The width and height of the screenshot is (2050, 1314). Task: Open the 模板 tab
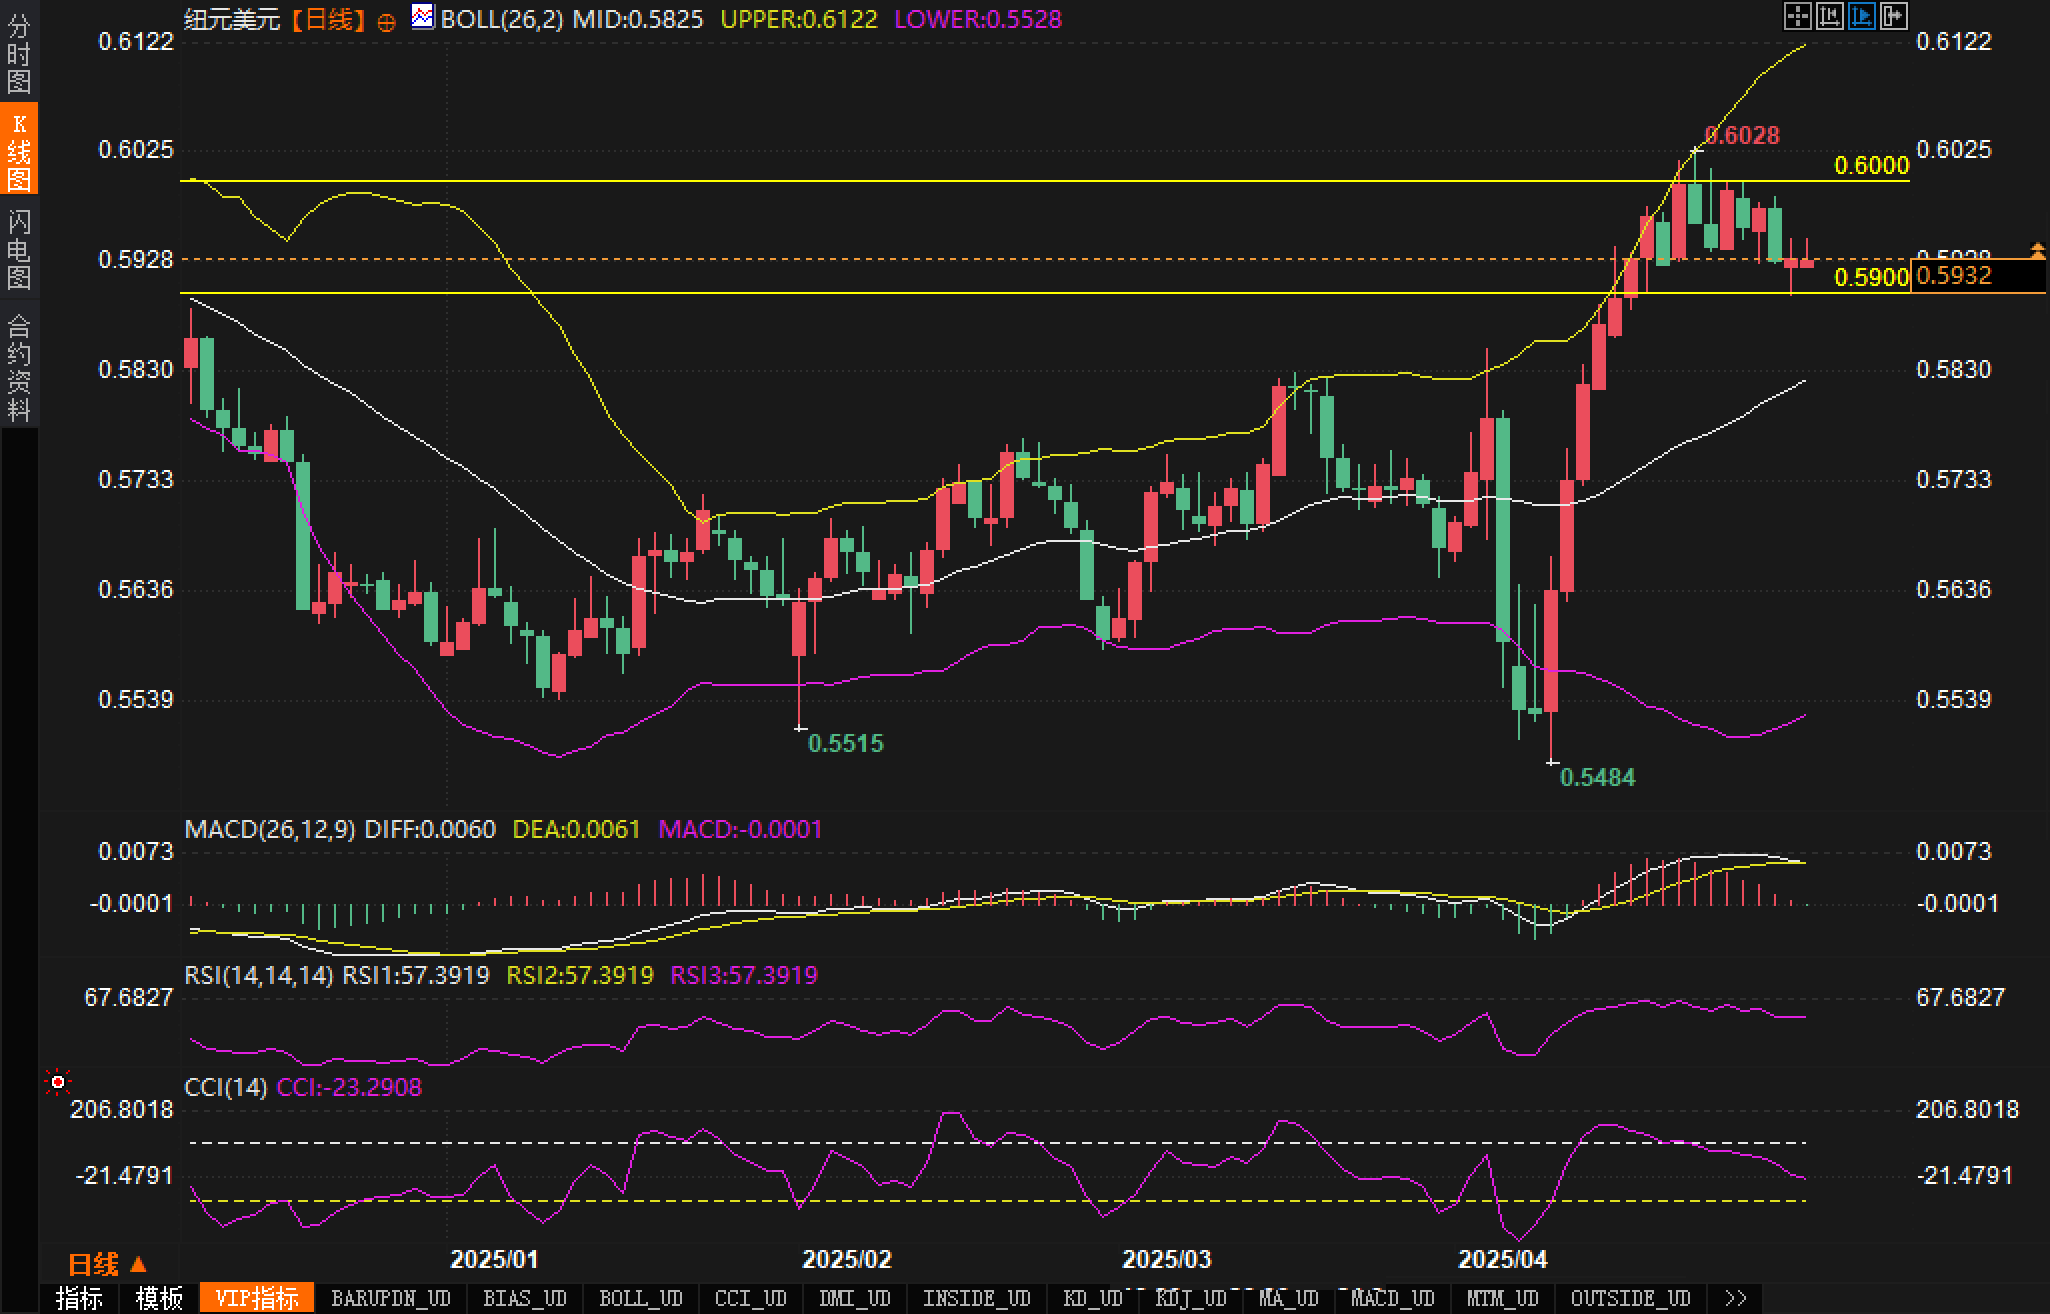159,1298
